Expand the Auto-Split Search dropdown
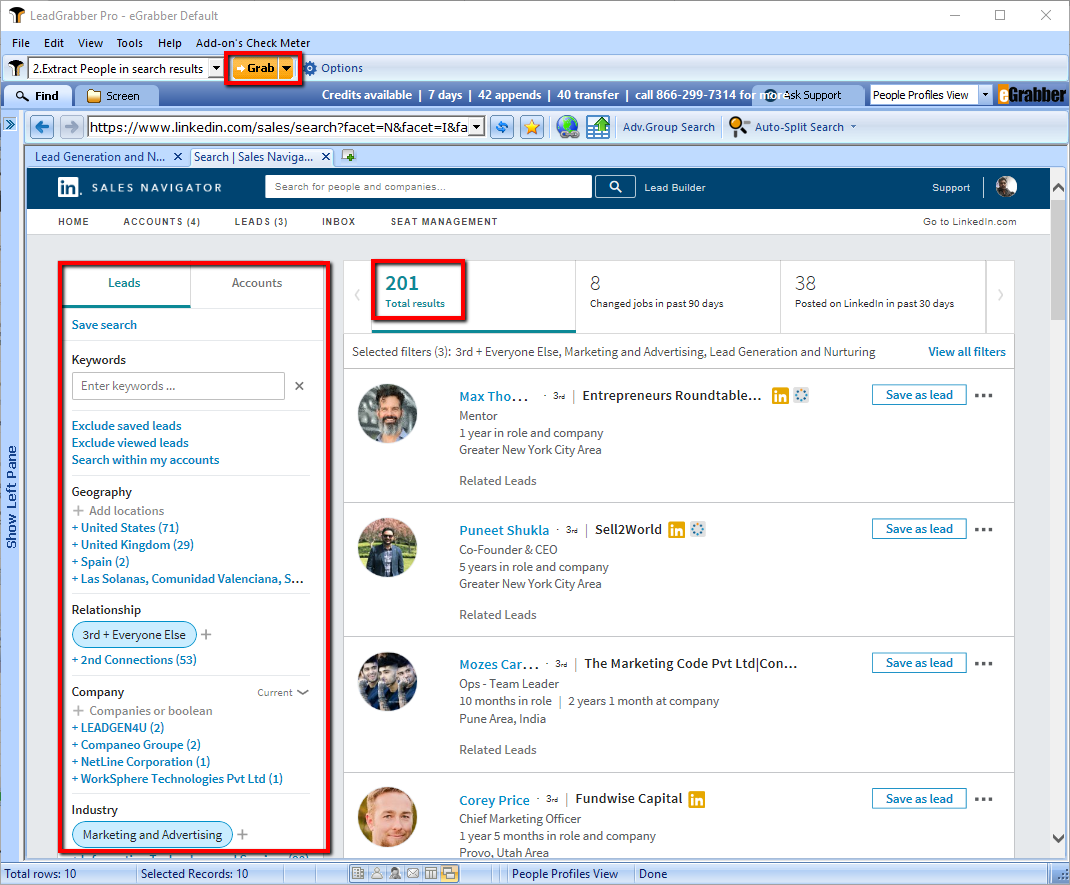Viewport: 1070px width, 885px height. coord(853,127)
